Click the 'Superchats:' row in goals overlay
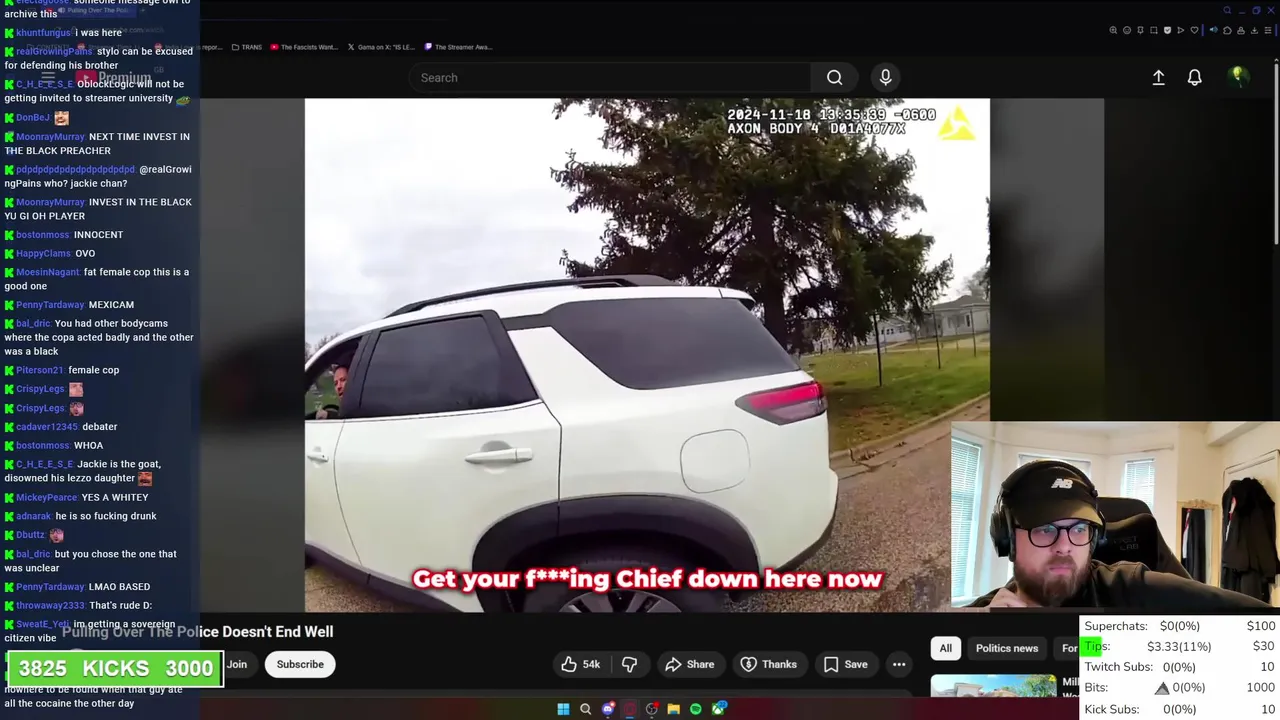This screenshot has width=1280, height=720. [x=1179, y=626]
